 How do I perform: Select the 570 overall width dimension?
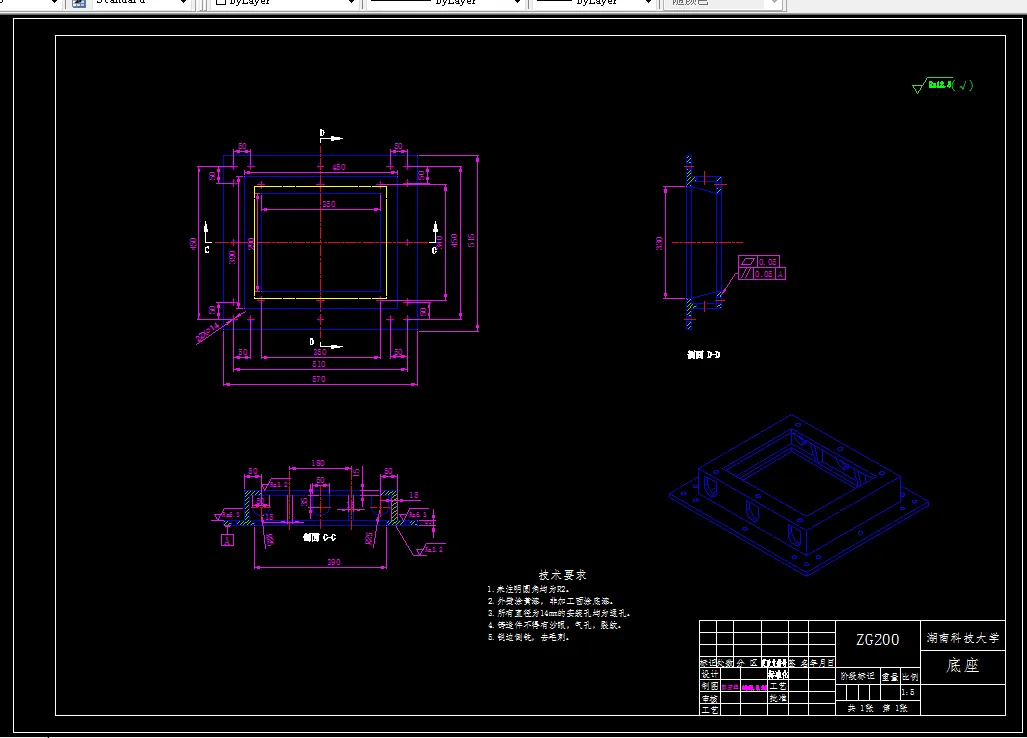click(x=318, y=379)
